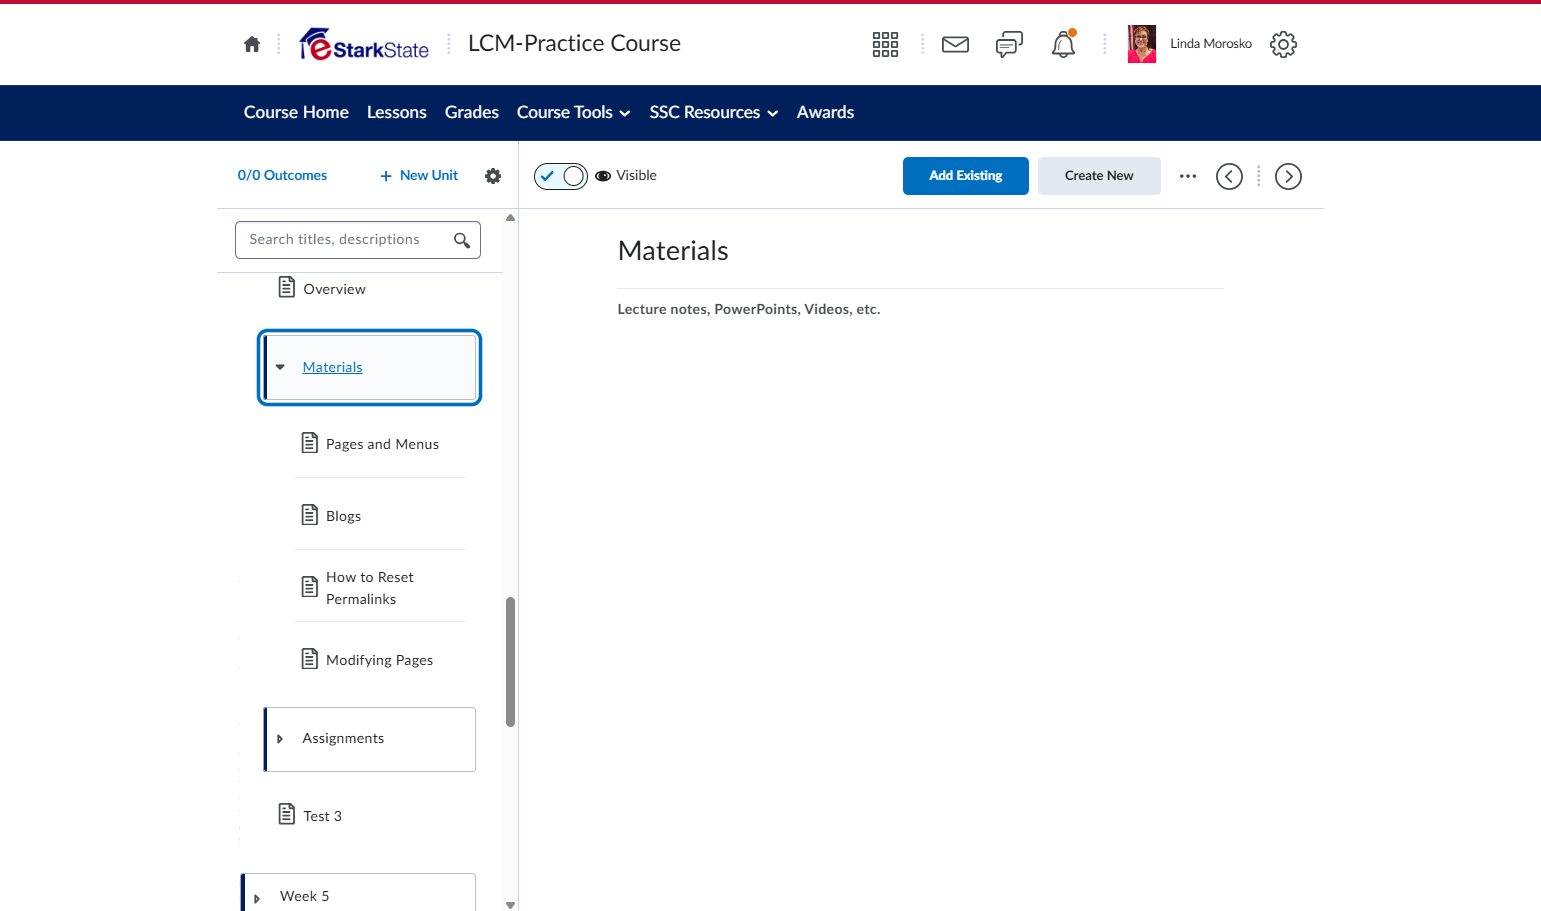Viewport: 1541px width, 911px height.
Task: Click the sidebar vertical scrollbar thumb
Action: click(x=511, y=662)
